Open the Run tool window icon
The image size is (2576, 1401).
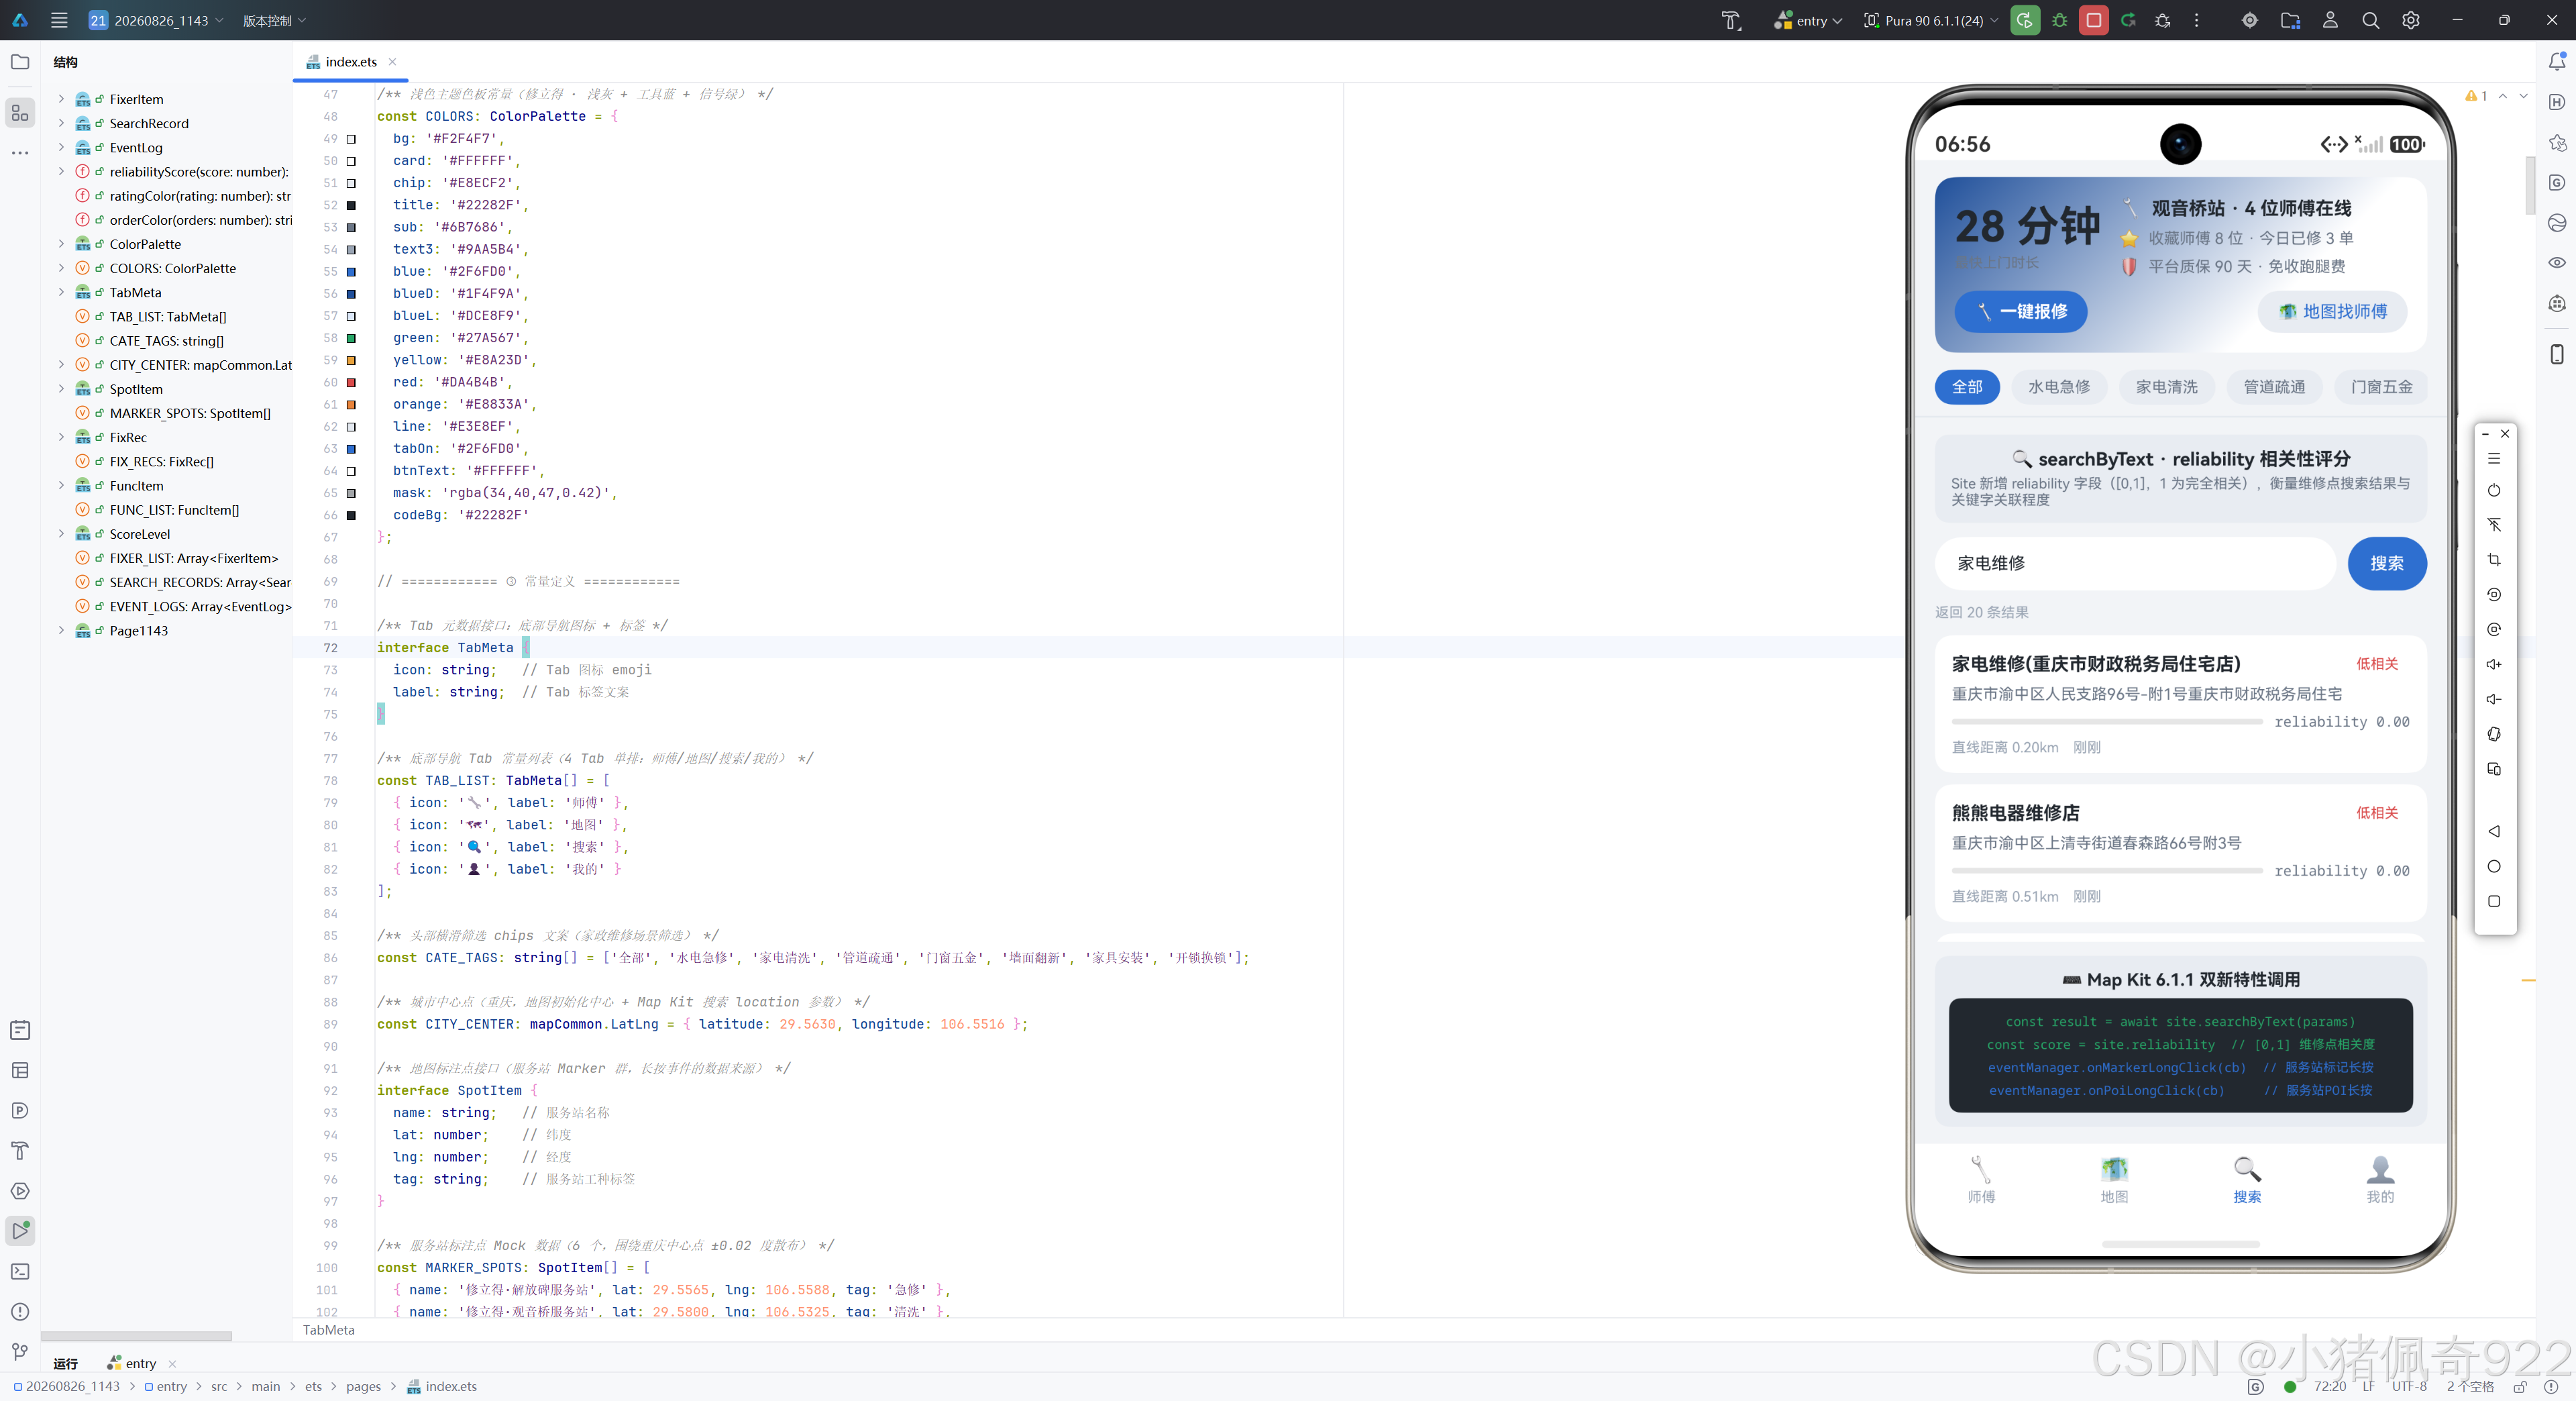20,1231
